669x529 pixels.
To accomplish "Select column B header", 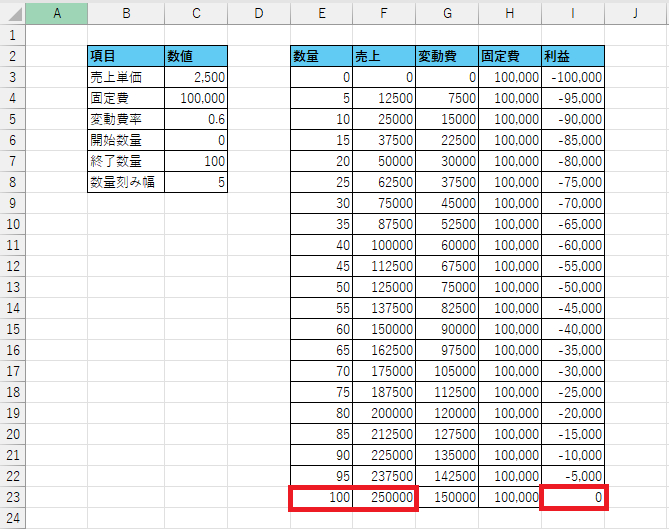I will point(126,14).
